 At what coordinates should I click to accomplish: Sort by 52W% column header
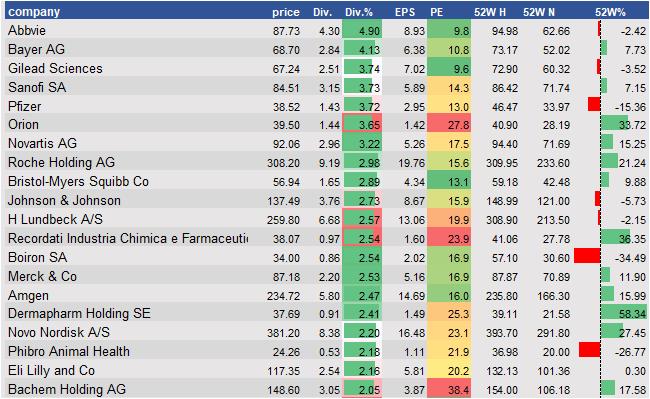610,12
